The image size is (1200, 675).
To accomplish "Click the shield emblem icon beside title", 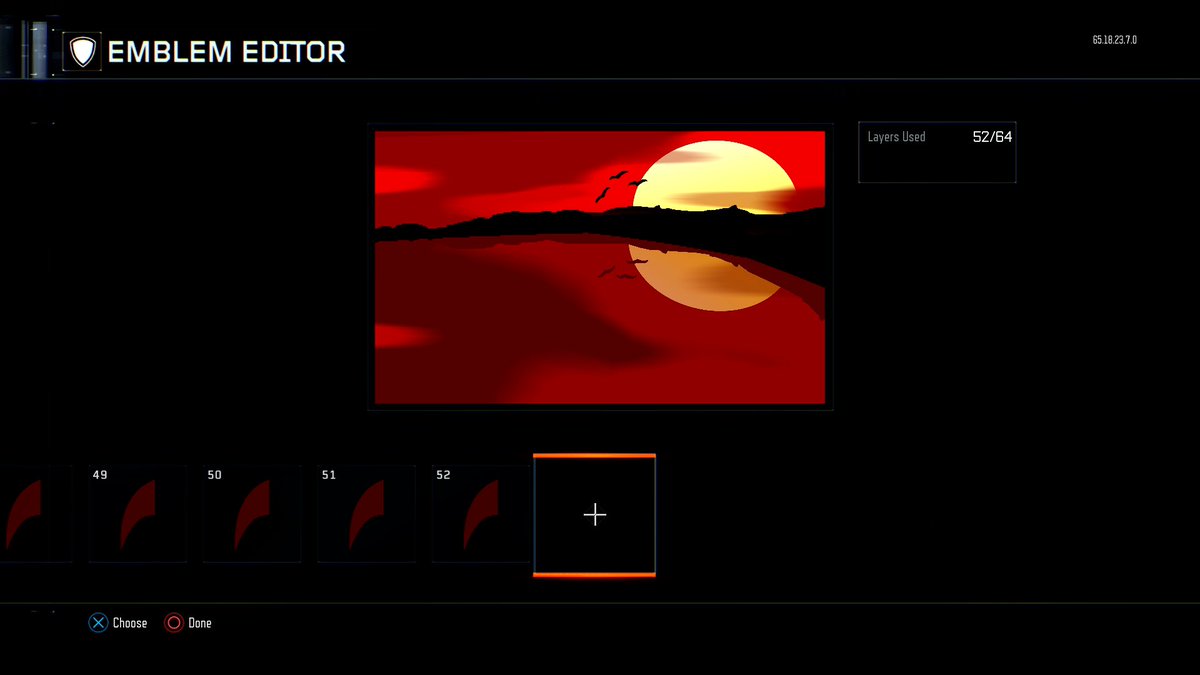I will (83, 51).
